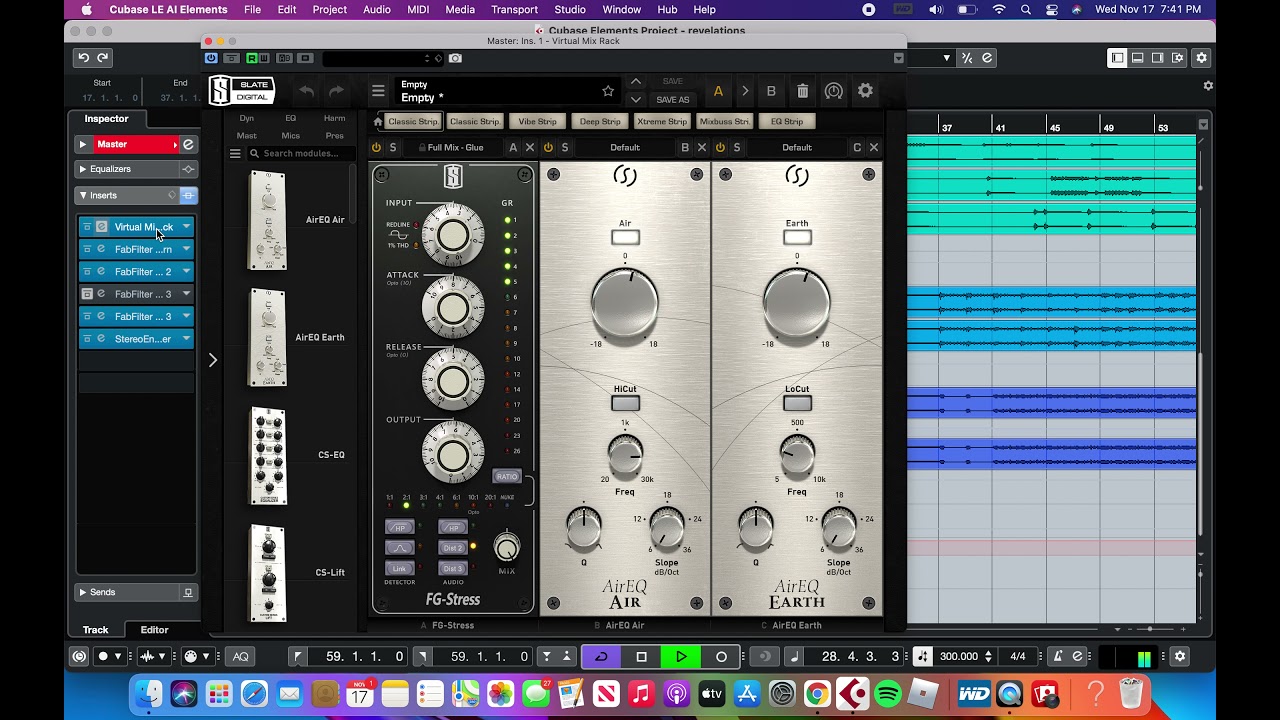Screen dimensions: 1280x720
Task: Toggle AirEQ Air module power button
Action: (548, 147)
